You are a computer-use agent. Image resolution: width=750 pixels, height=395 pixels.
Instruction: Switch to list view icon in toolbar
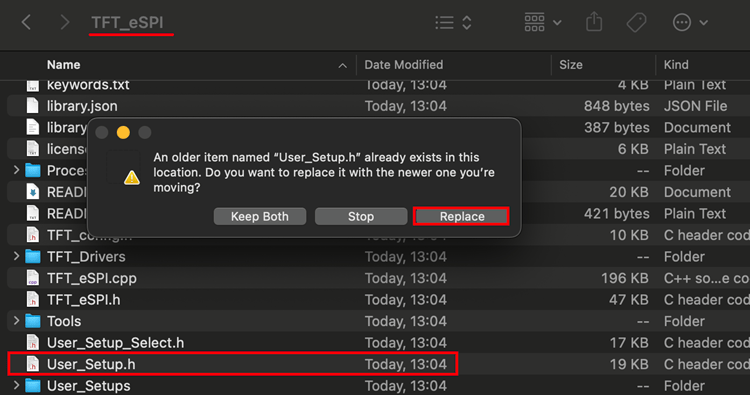(x=444, y=22)
